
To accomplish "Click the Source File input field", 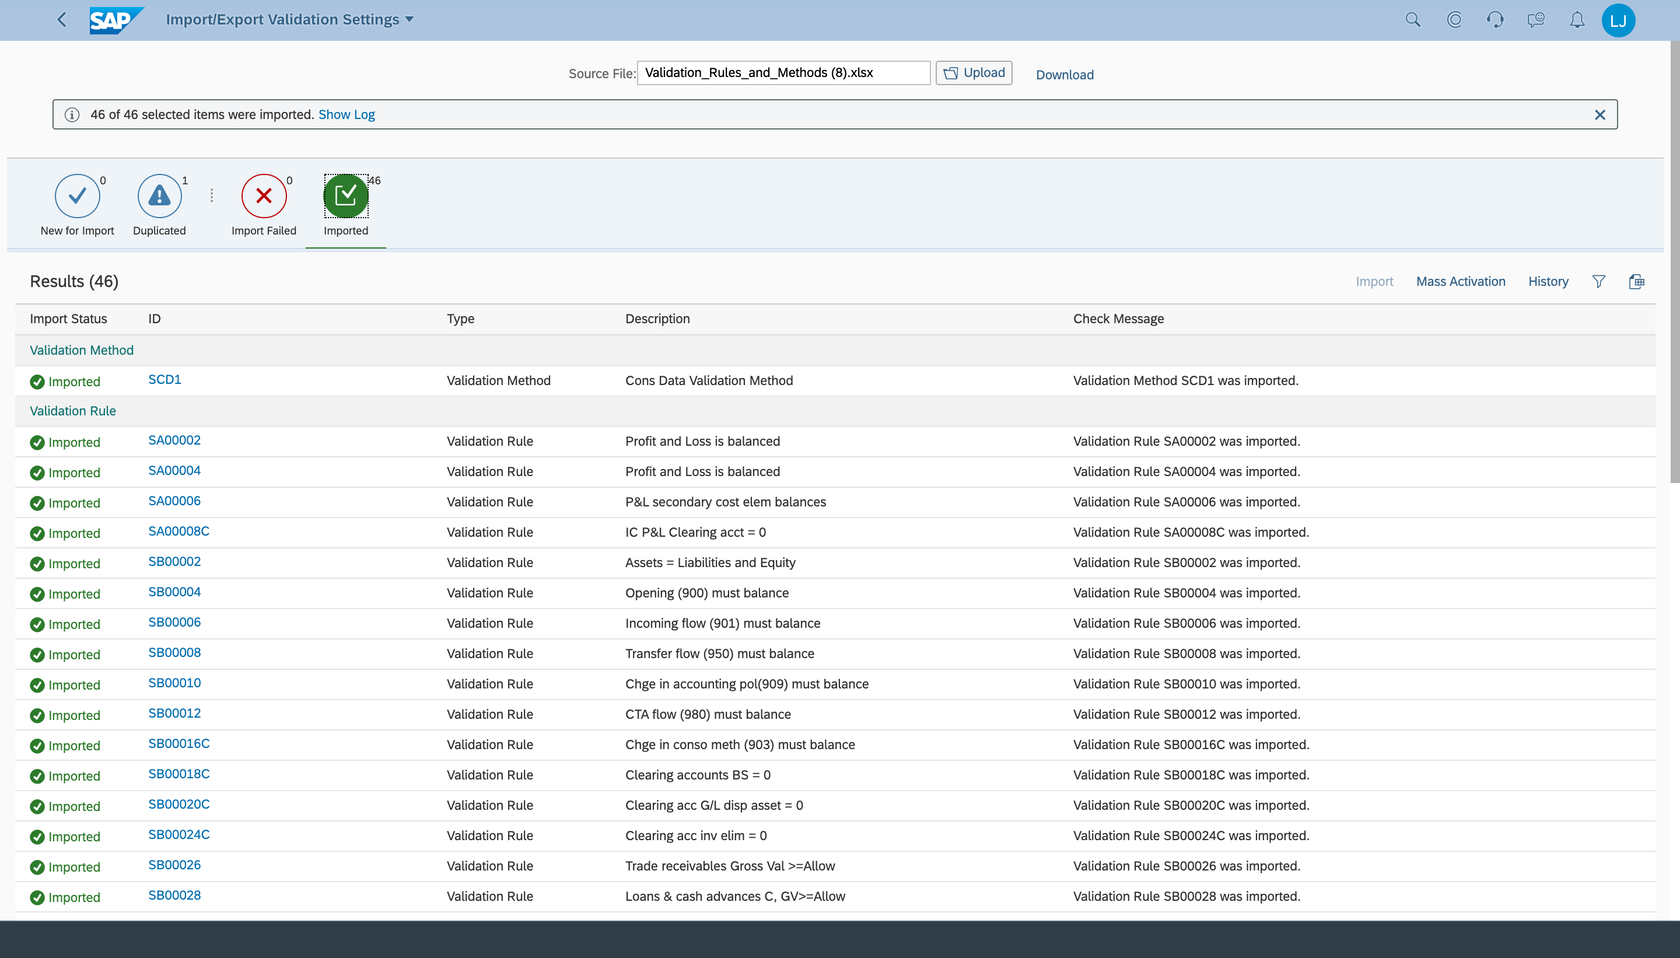I will [784, 73].
